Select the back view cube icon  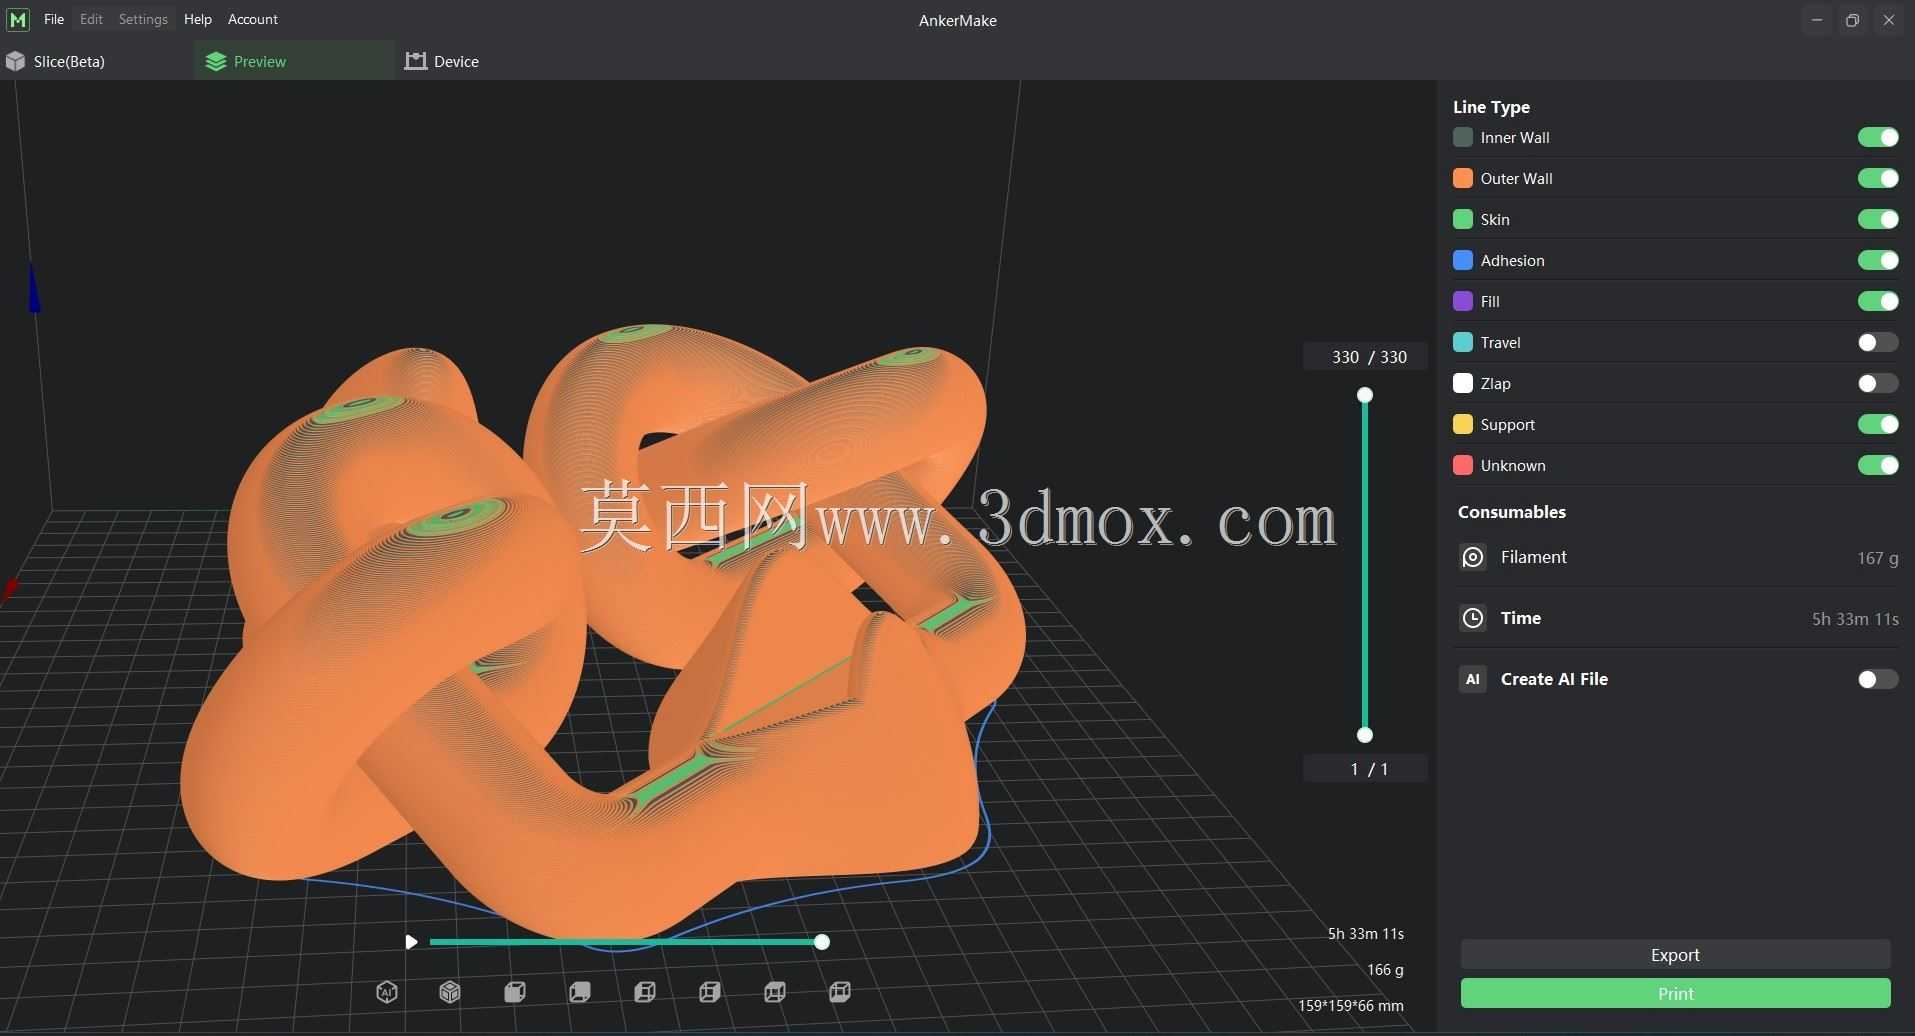click(580, 992)
